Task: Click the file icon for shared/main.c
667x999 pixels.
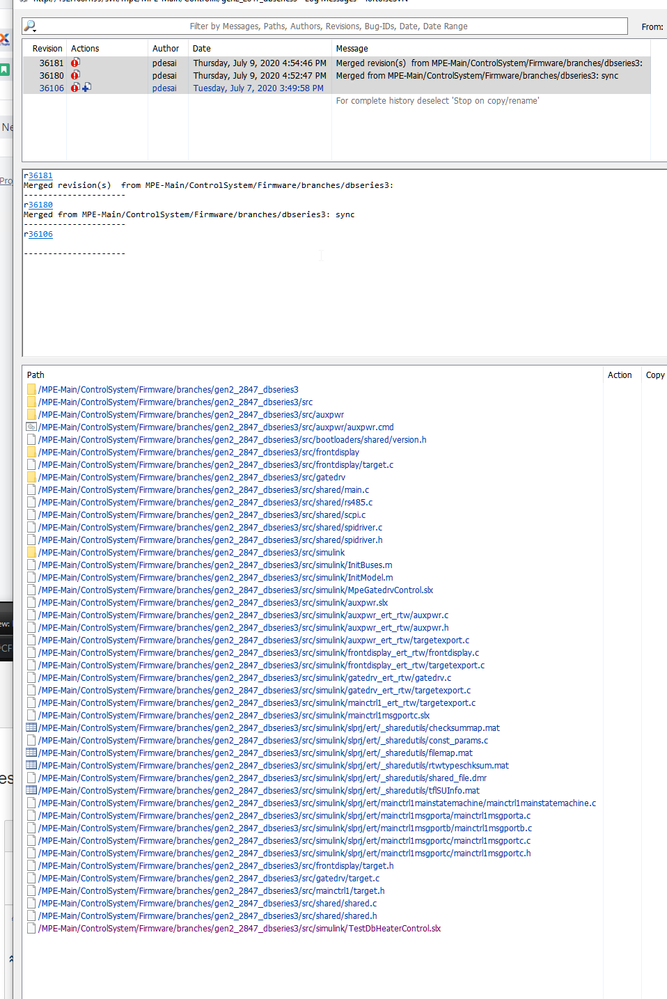Action: point(31,490)
